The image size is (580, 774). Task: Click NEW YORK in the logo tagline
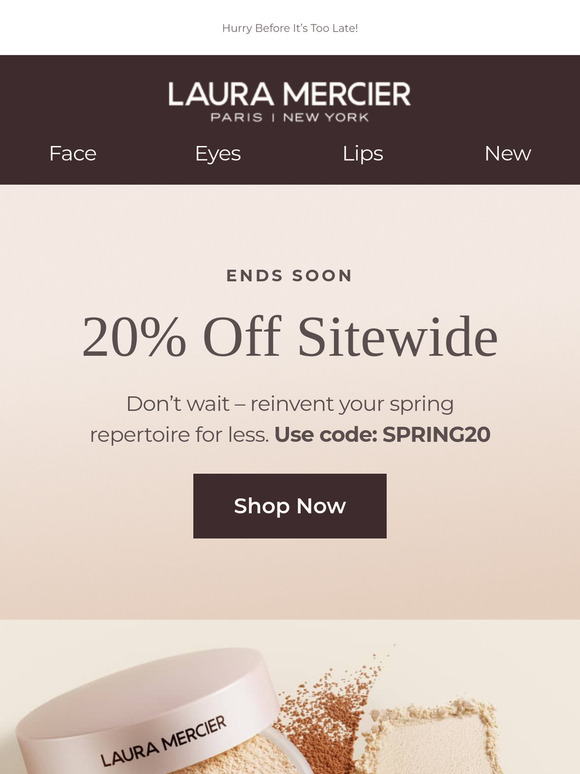(326, 117)
